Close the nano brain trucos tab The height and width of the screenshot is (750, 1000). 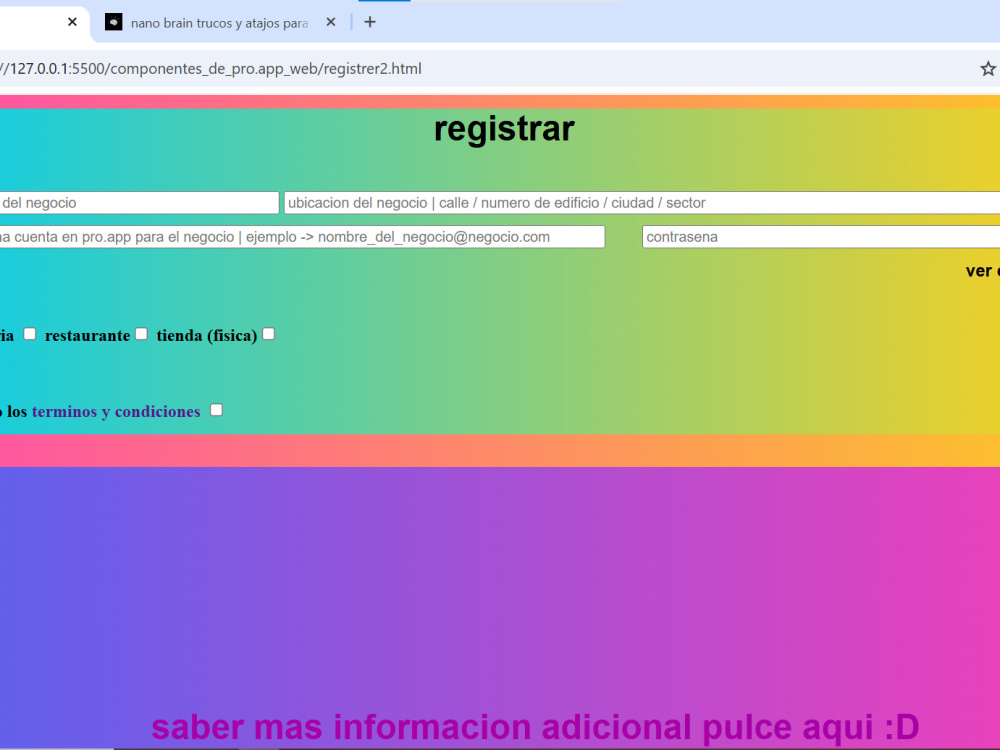[330, 22]
